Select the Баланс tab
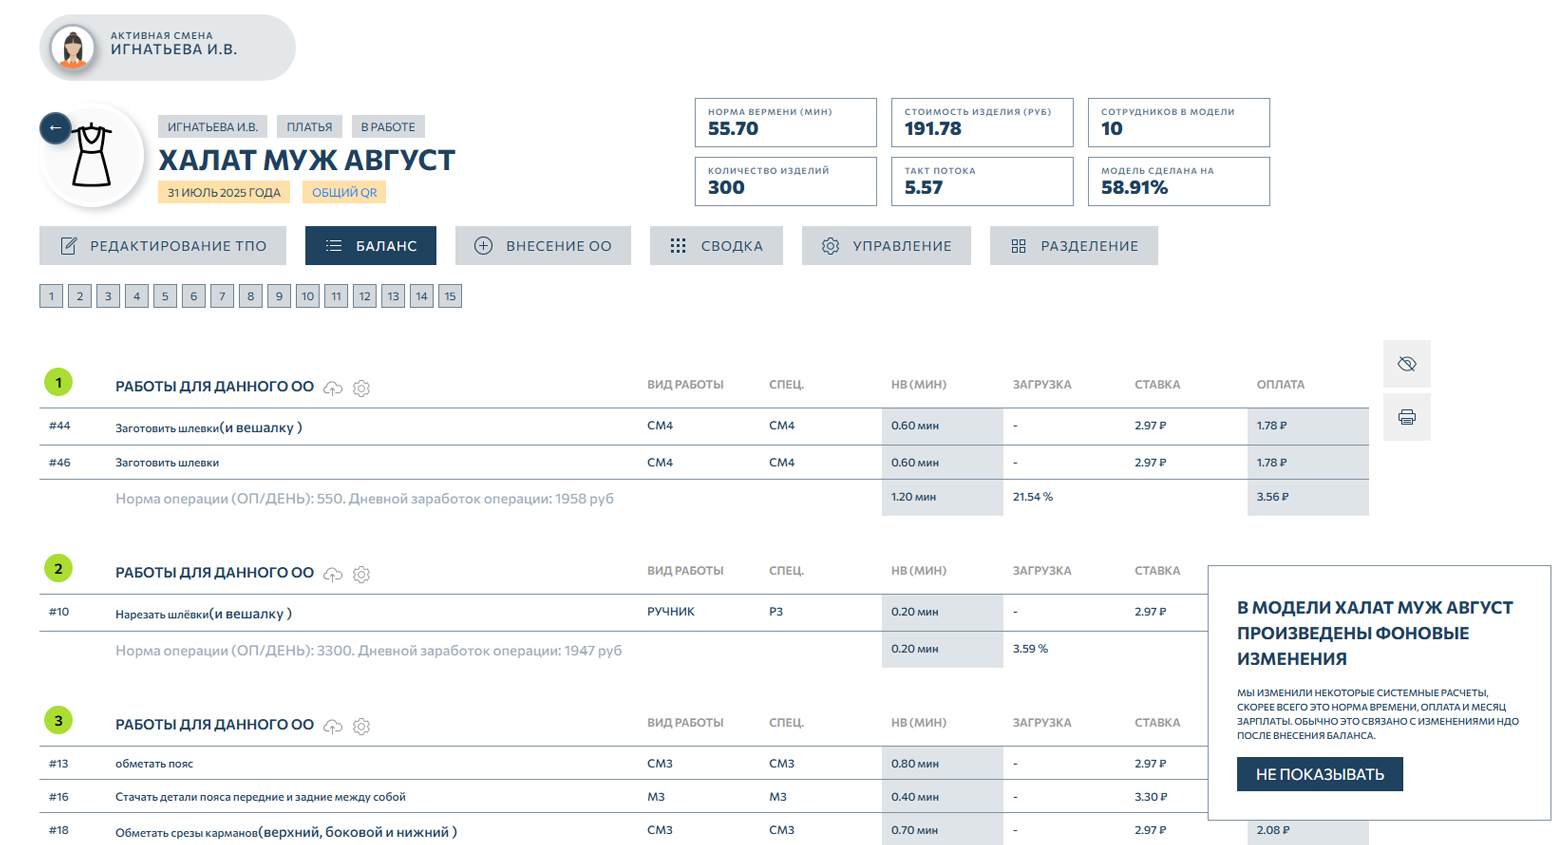Screen dimensions: 1565x845 click(x=371, y=246)
